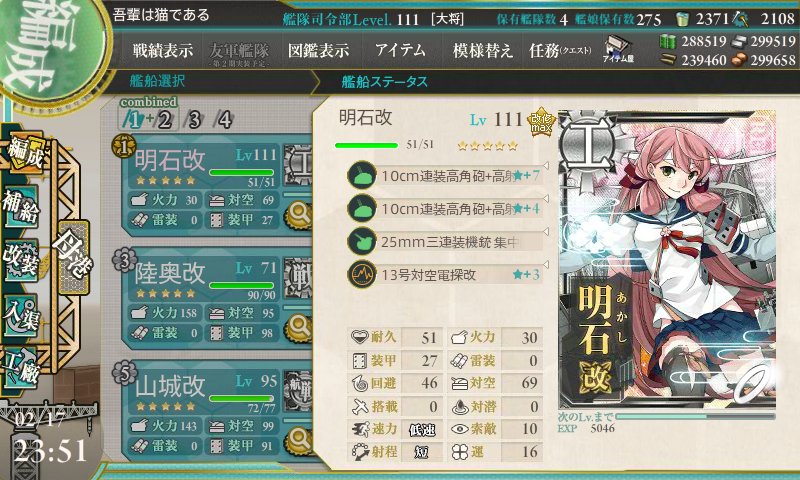Open 任務(クエスト) quest menu

tap(560, 50)
